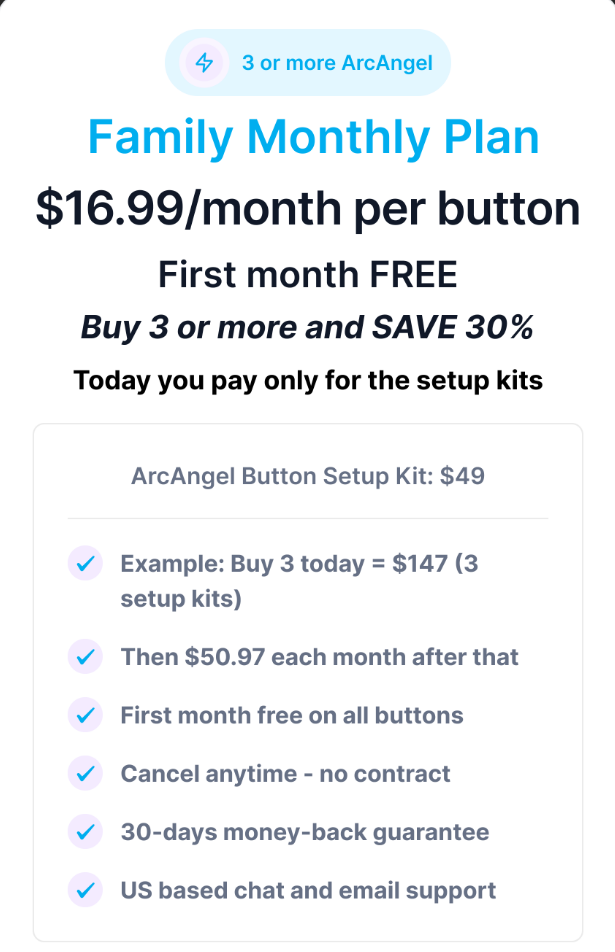The image size is (615, 952).
Task: Click "US based chat and email support" text
Action: tap(308, 889)
